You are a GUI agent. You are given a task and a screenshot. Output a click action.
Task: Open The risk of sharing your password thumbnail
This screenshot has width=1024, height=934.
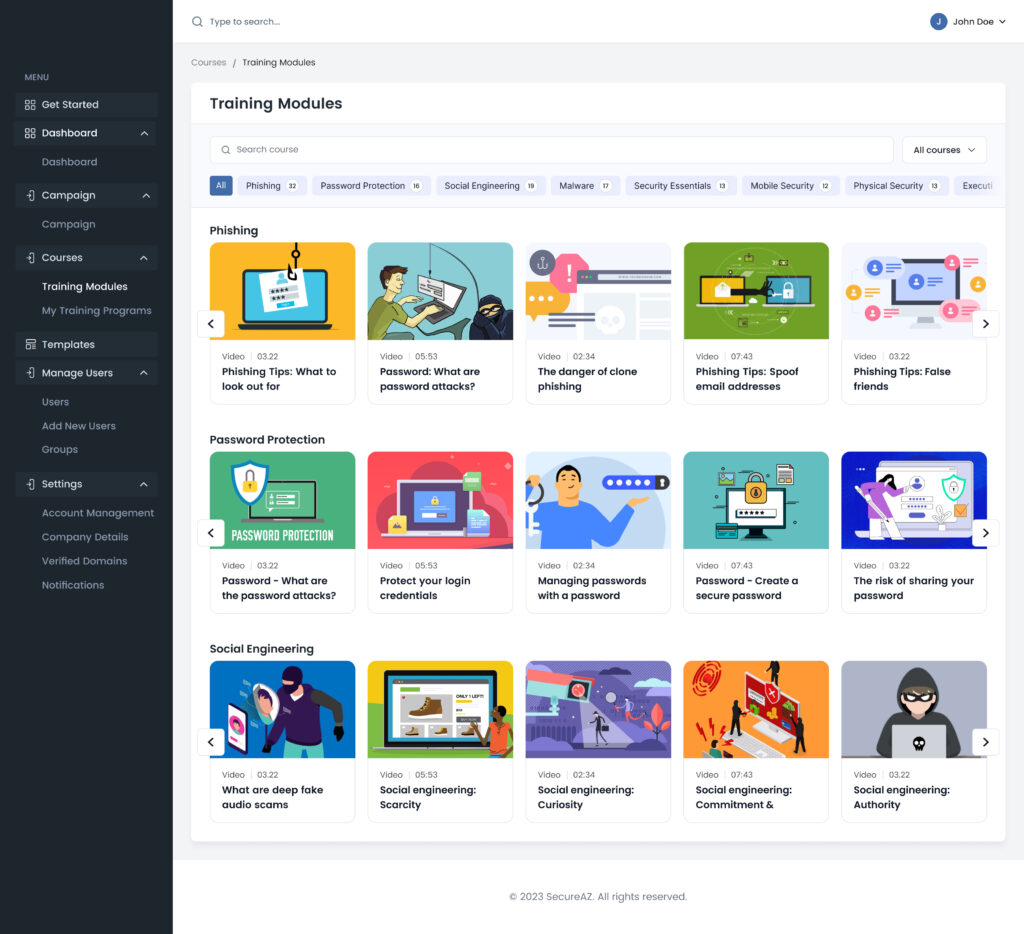pyautogui.click(x=914, y=500)
